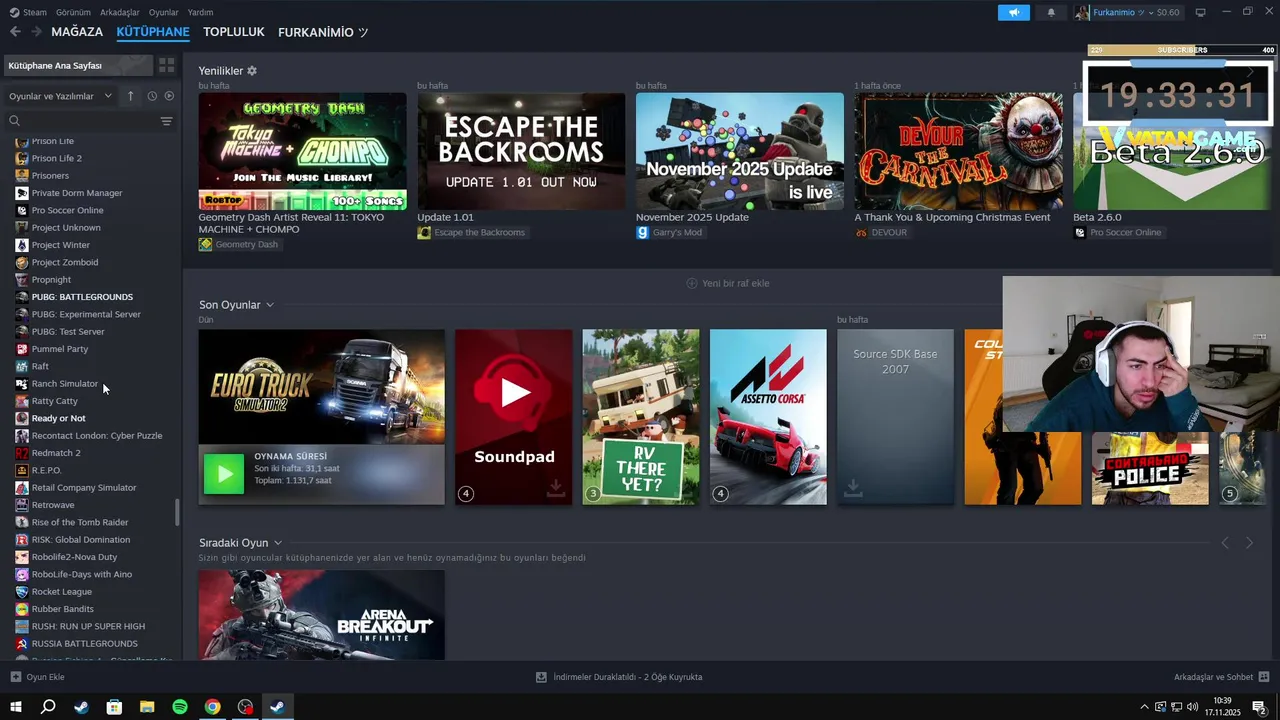Open Google Chrome from the taskbar

click(x=213, y=707)
